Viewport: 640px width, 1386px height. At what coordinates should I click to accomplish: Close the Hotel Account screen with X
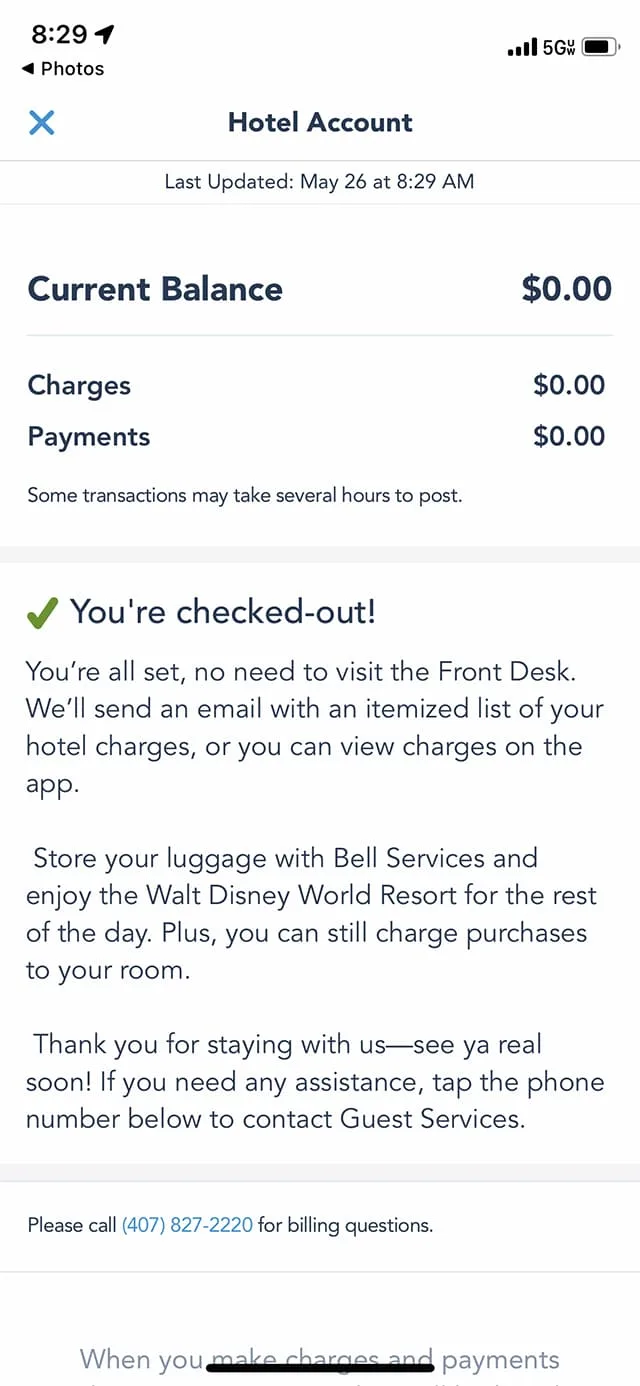(x=41, y=123)
